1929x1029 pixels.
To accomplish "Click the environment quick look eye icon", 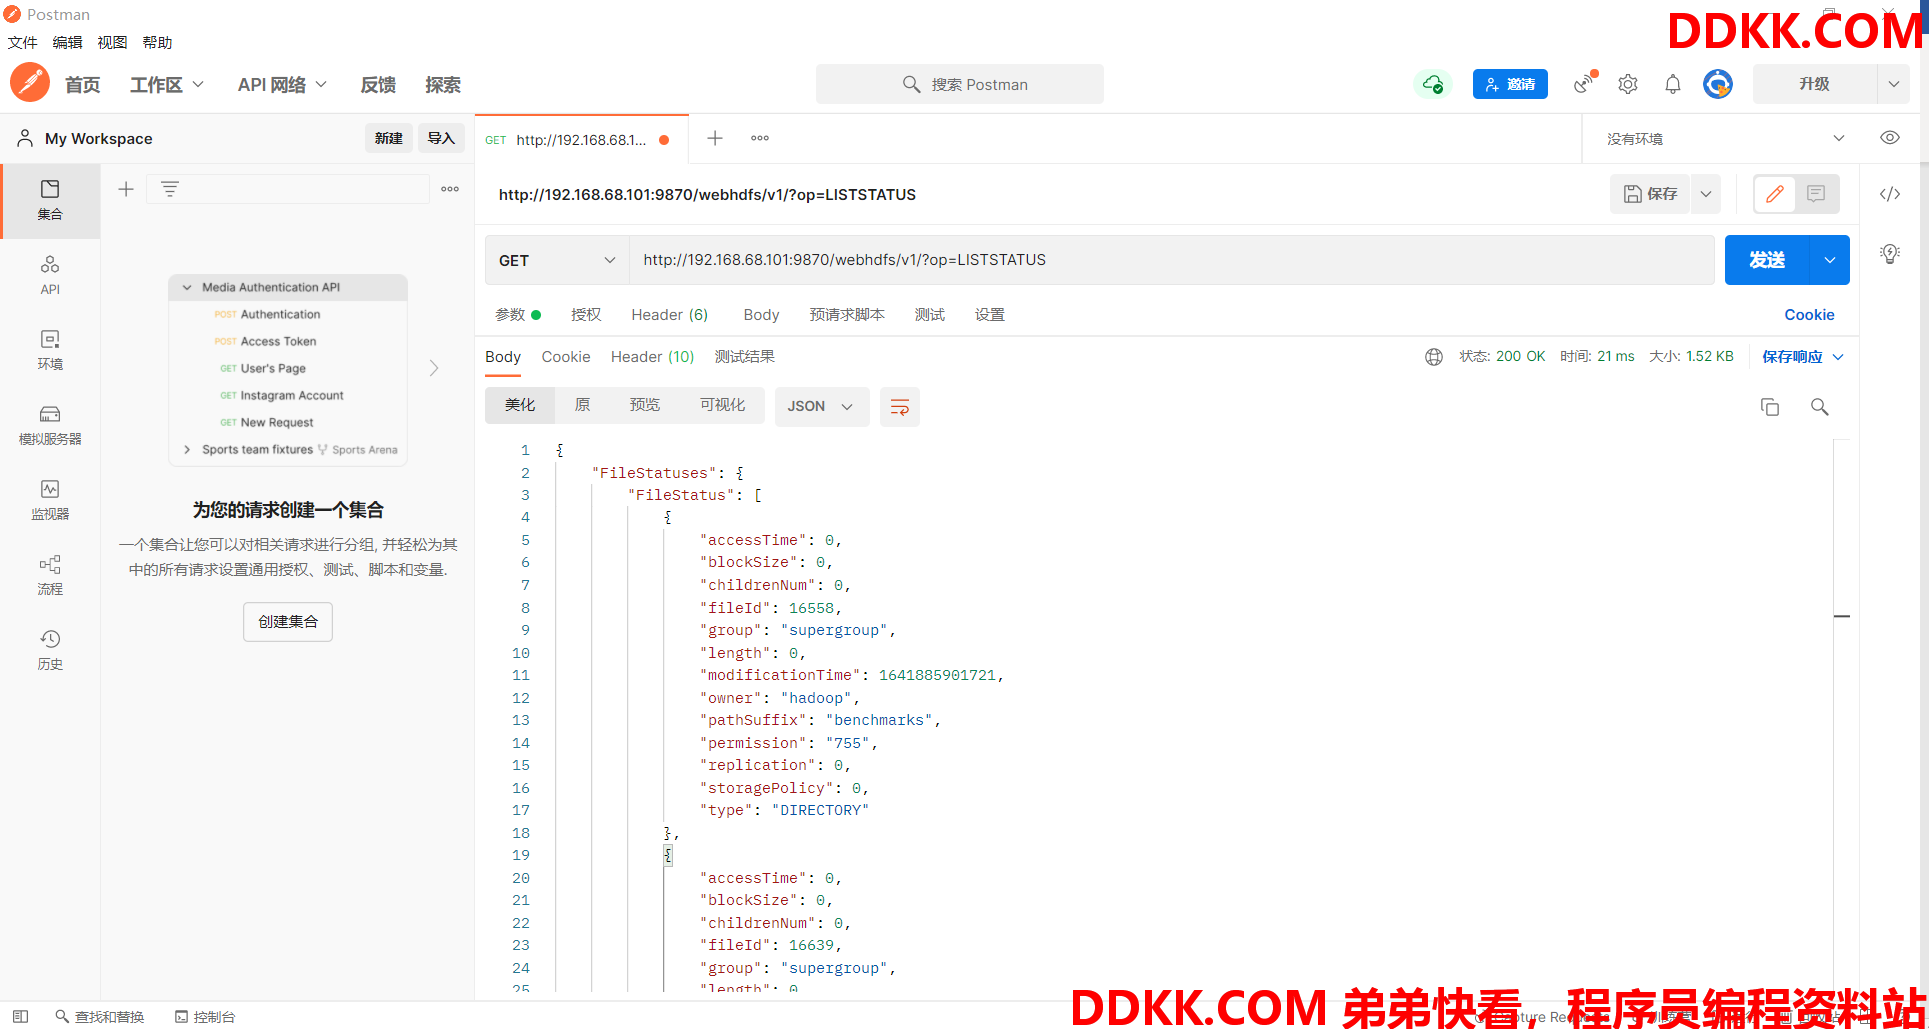I will click(x=1890, y=138).
